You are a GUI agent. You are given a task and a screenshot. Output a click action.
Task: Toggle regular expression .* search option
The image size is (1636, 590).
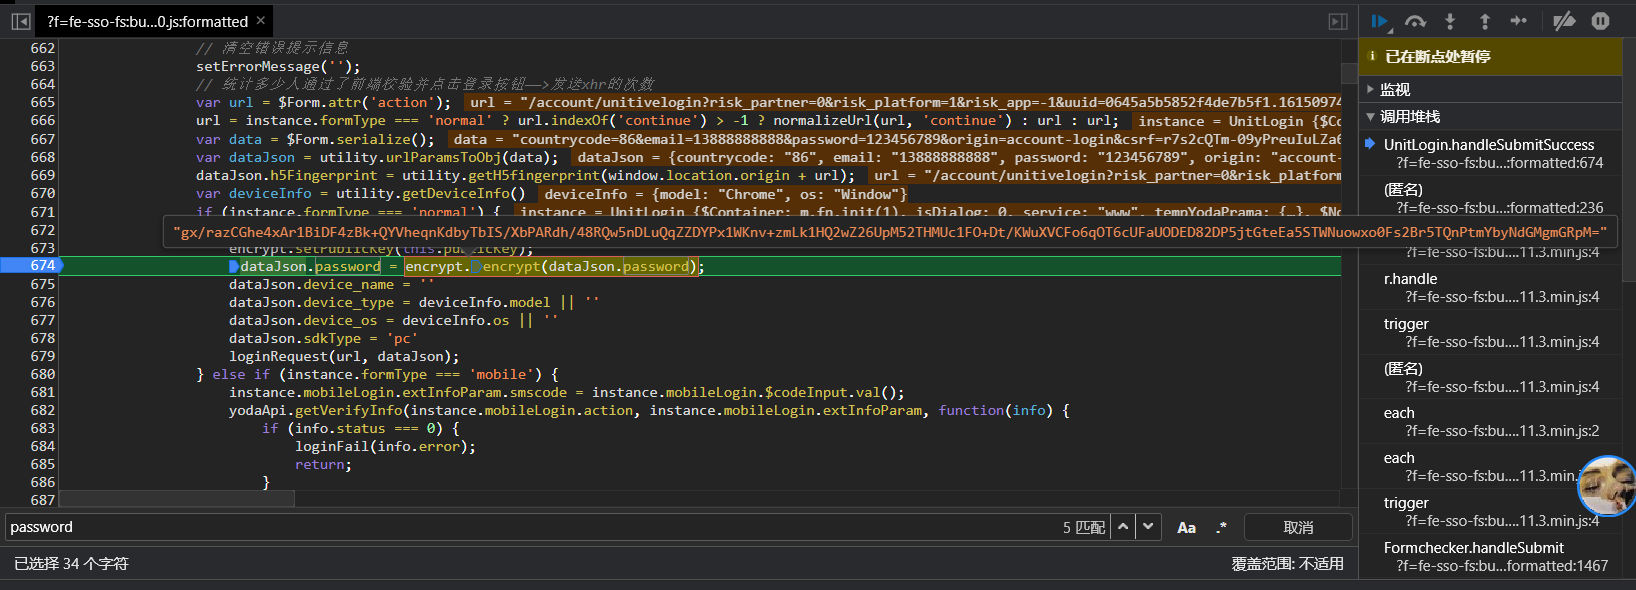tap(1221, 528)
